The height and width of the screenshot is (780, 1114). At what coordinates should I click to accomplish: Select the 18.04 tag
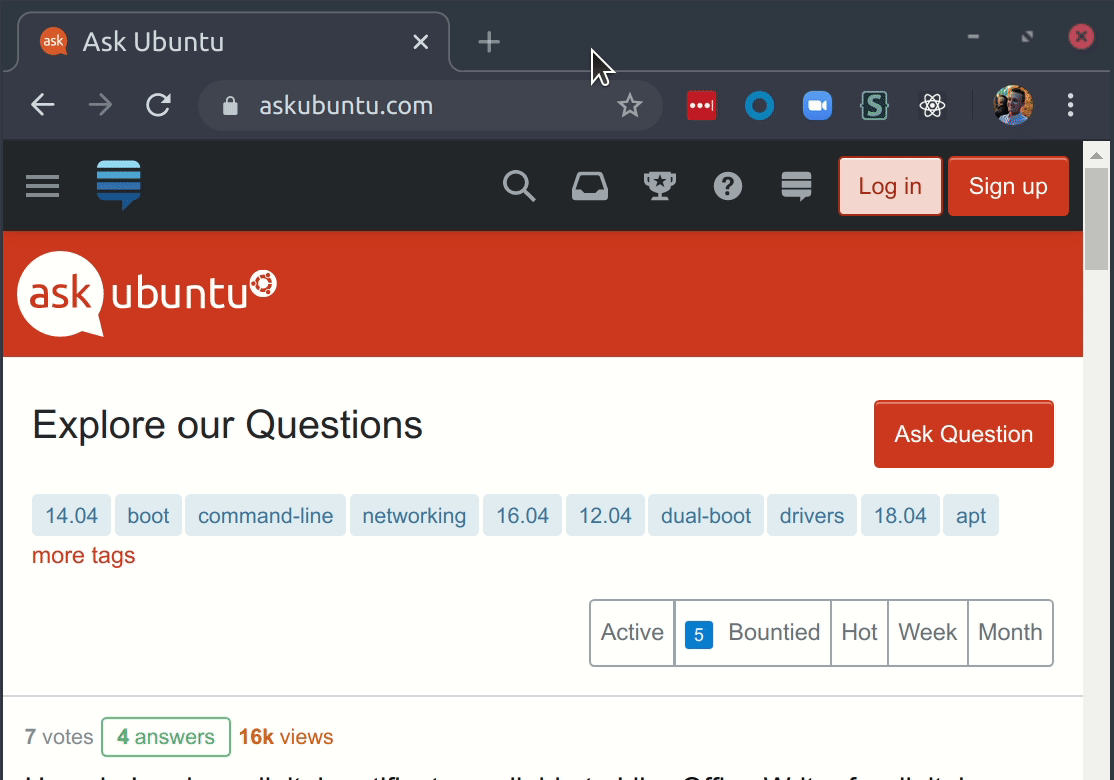point(900,515)
